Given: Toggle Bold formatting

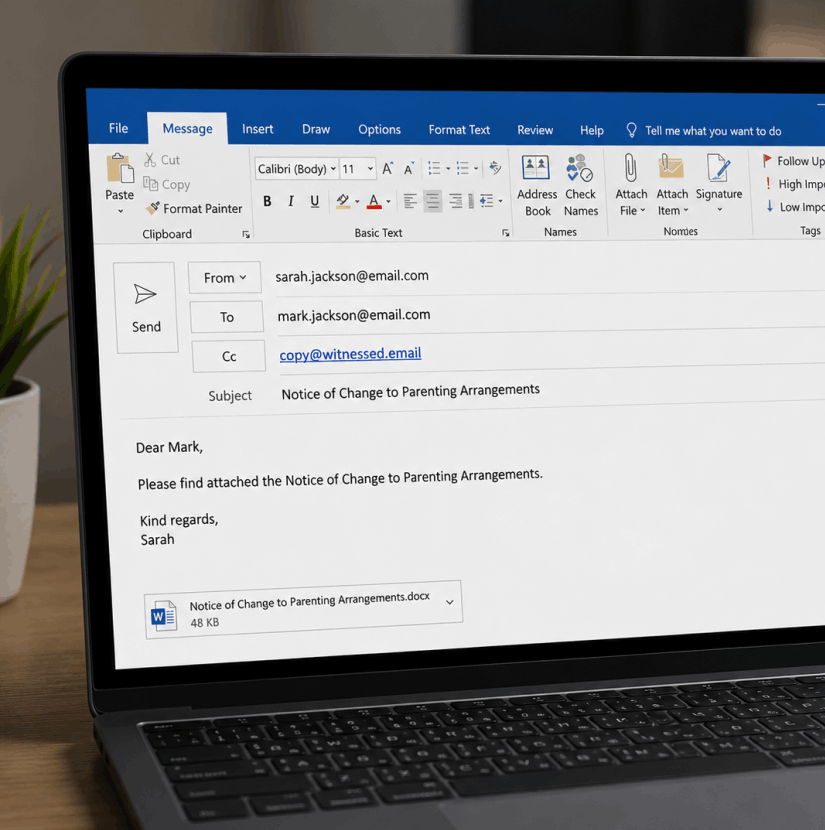Looking at the screenshot, I should click(267, 201).
